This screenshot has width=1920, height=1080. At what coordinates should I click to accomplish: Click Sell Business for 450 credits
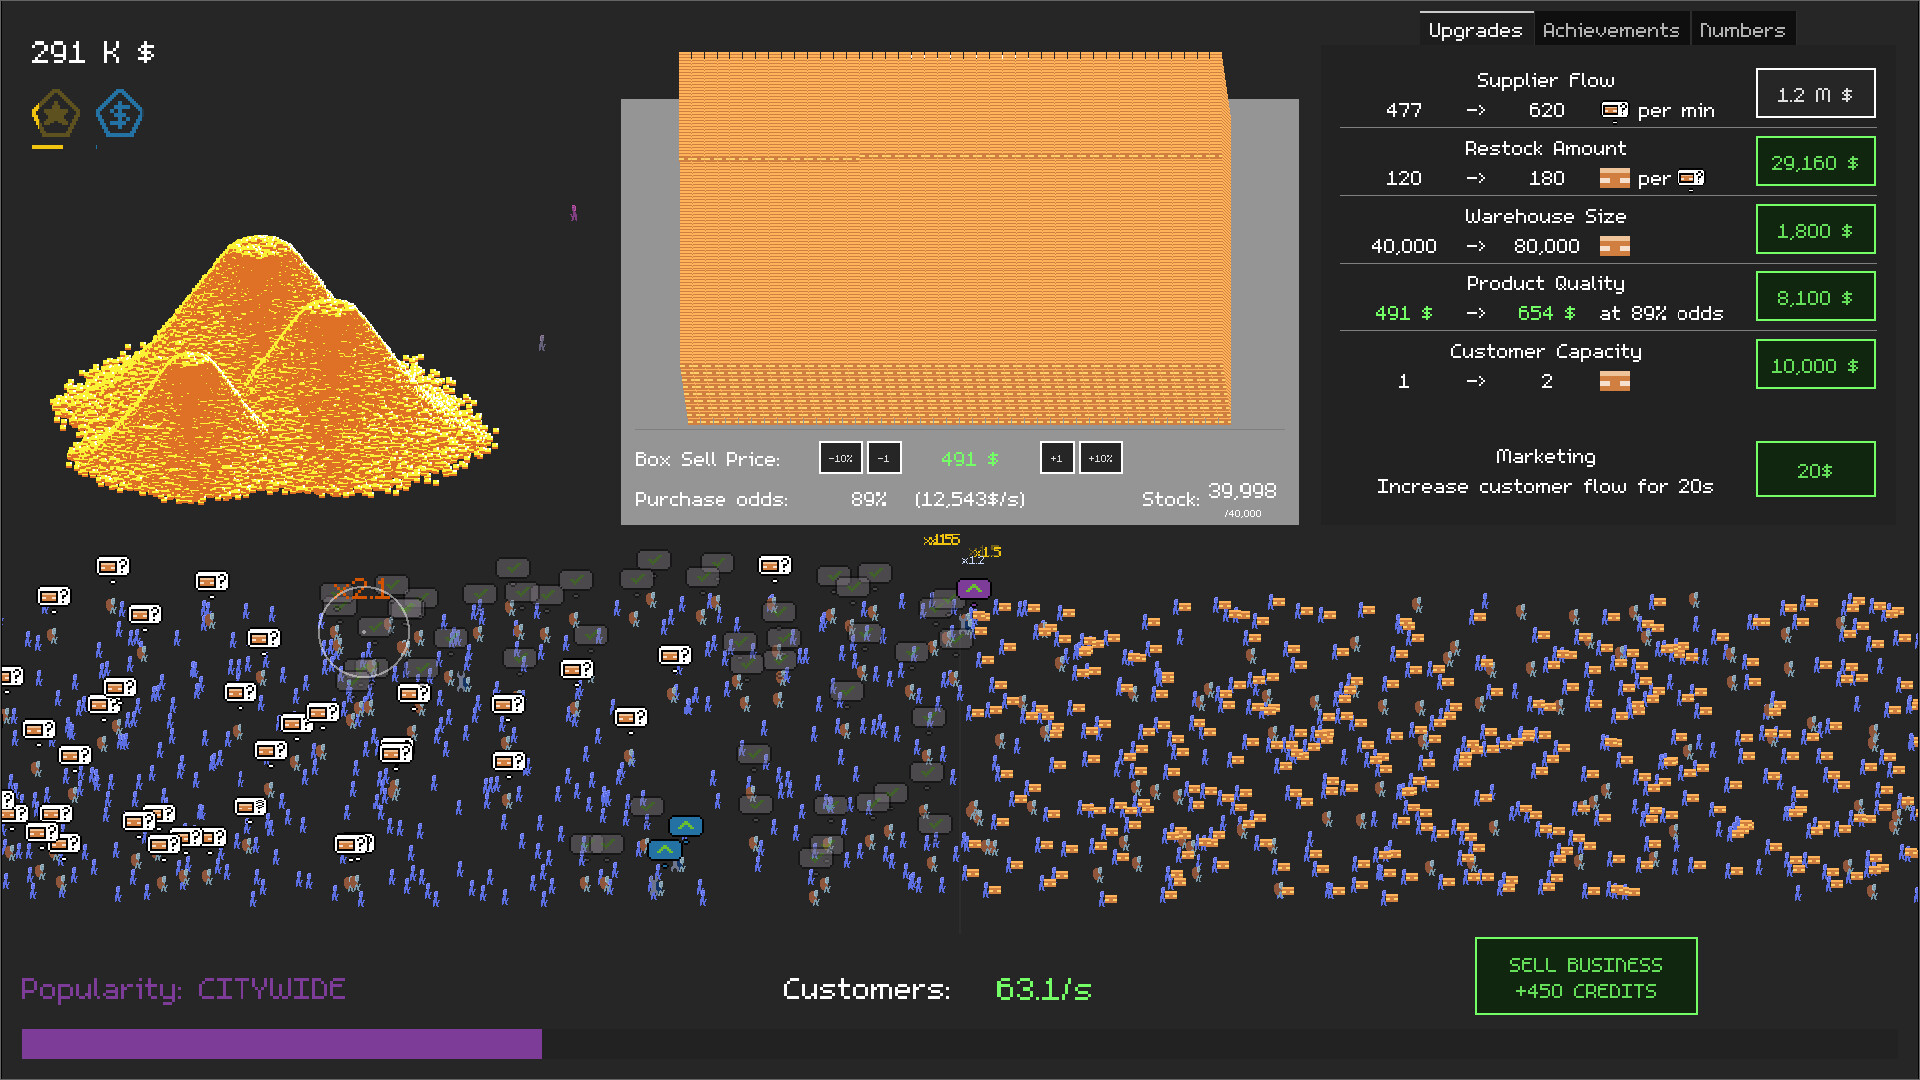(x=1586, y=976)
